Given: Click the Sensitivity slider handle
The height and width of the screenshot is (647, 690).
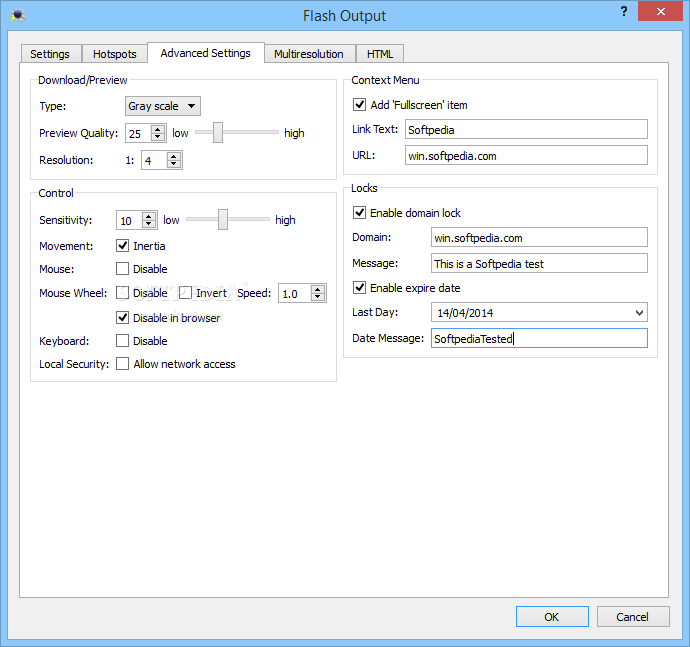Looking at the screenshot, I should (223, 220).
